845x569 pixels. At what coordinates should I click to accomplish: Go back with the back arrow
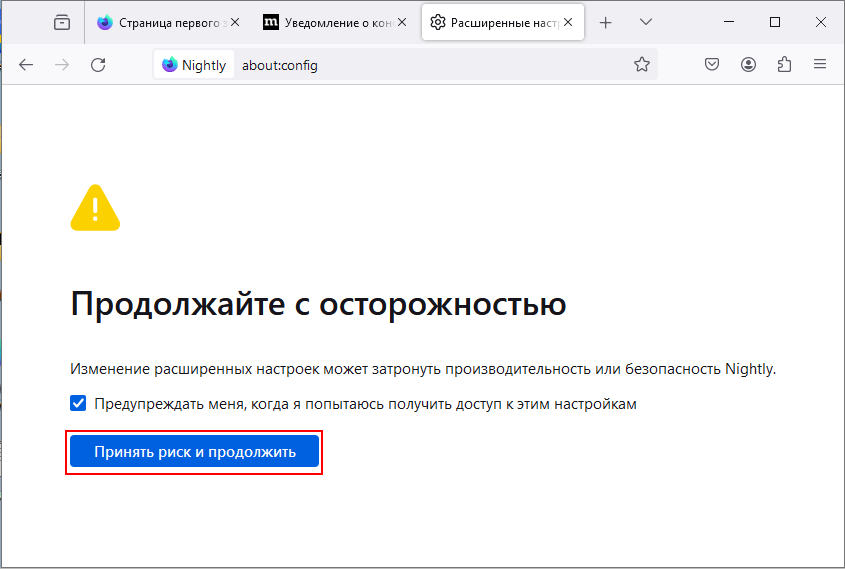point(26,65)
